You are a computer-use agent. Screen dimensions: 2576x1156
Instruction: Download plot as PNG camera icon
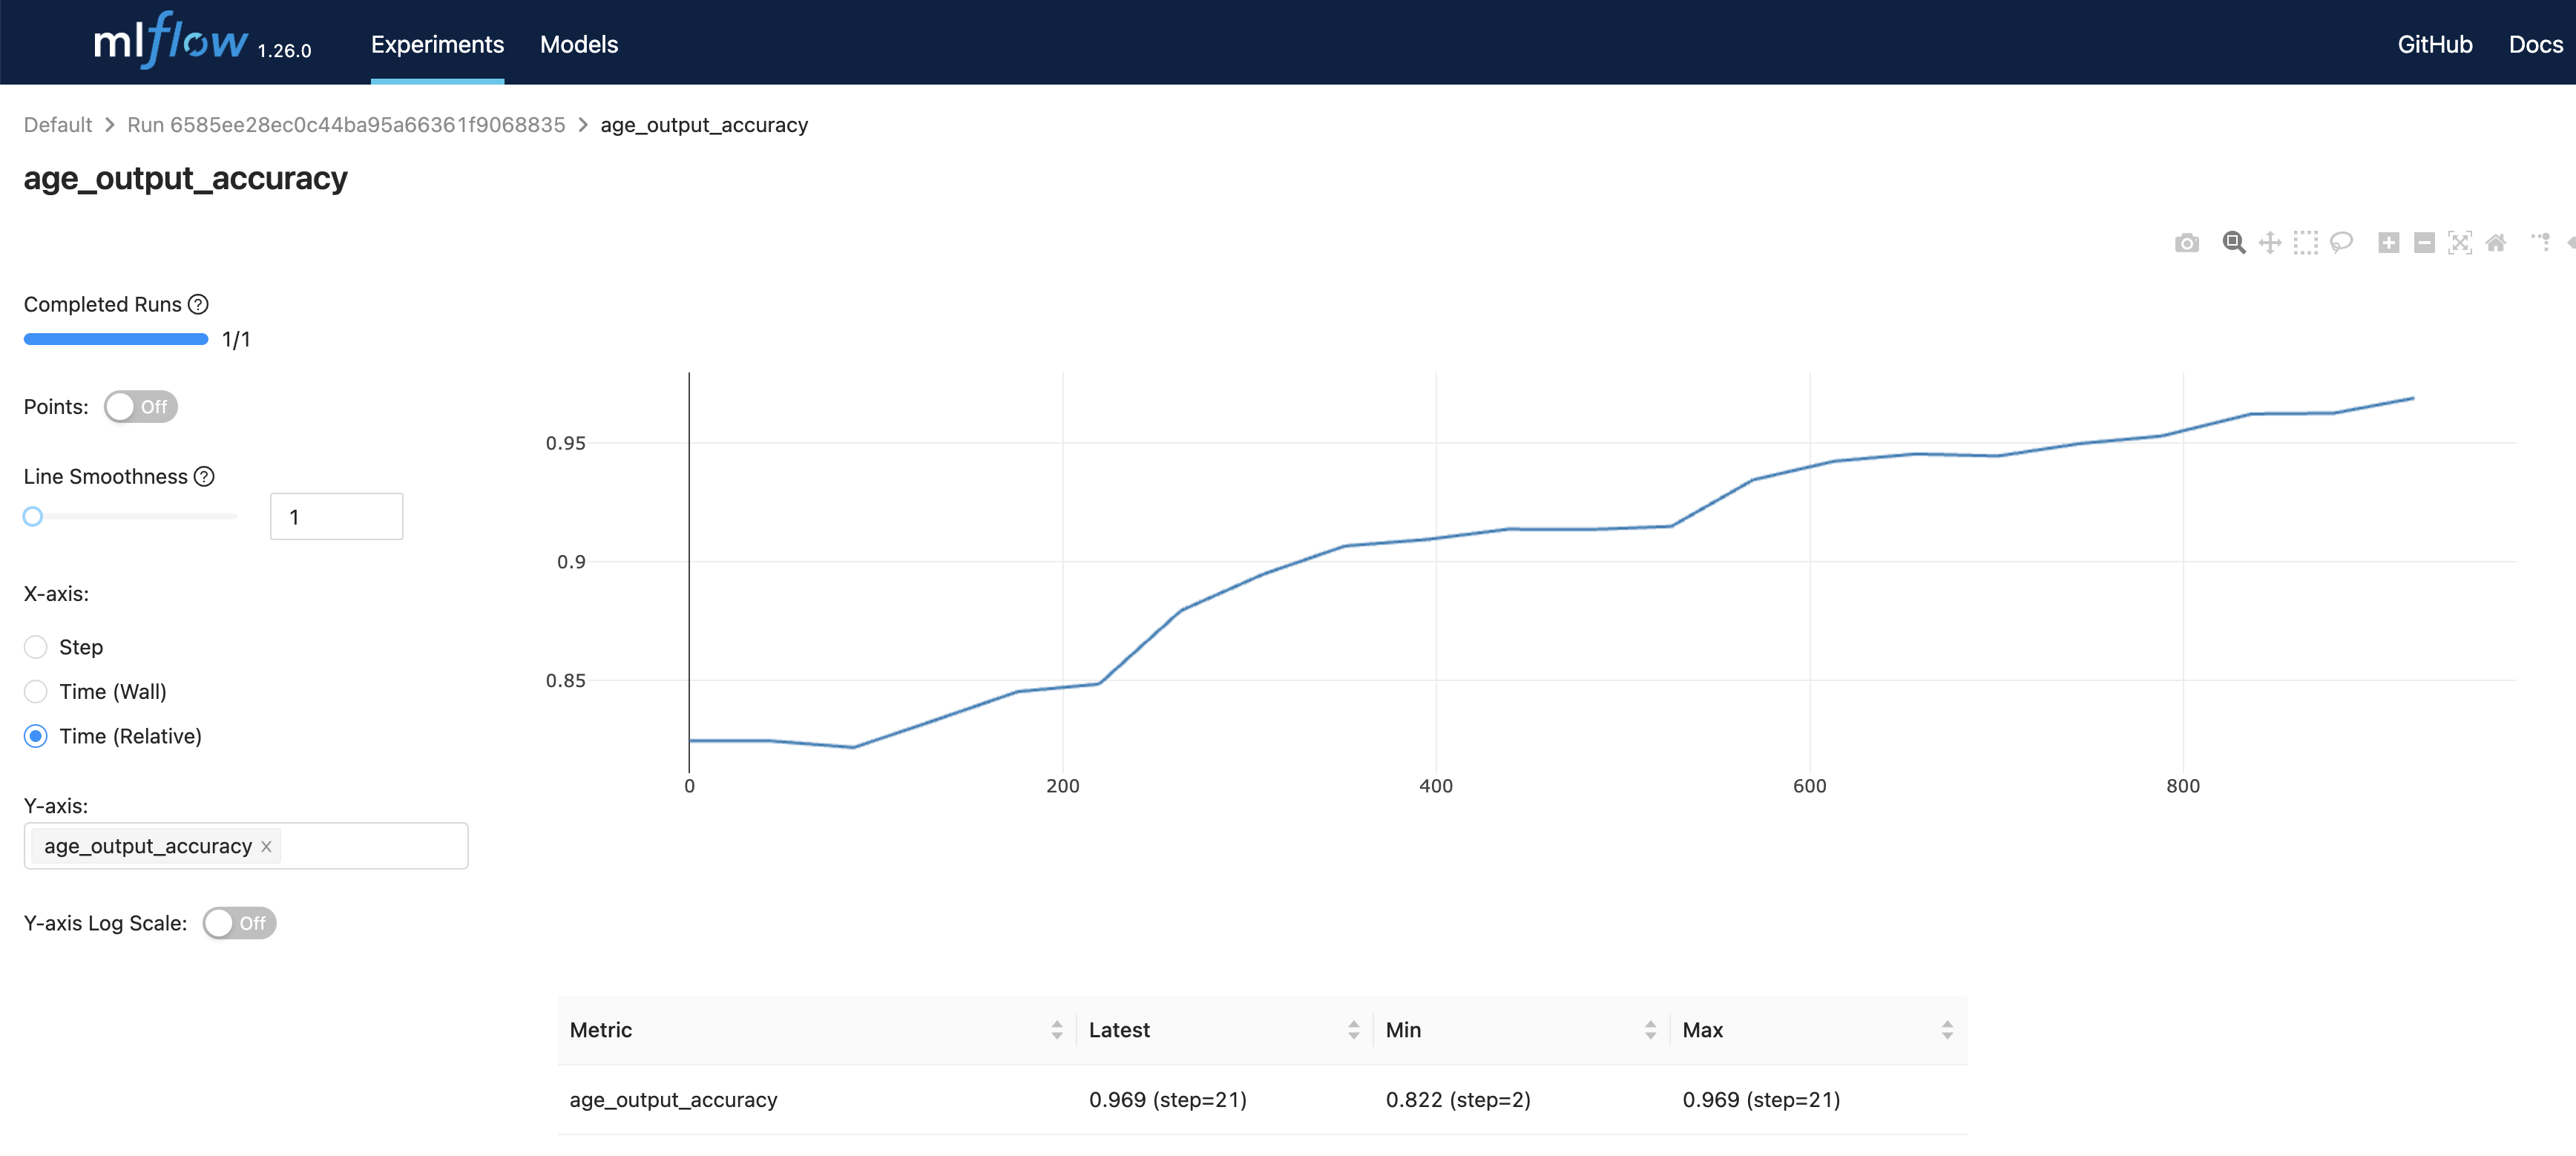pyautogui.click(x=2186, y=243)
